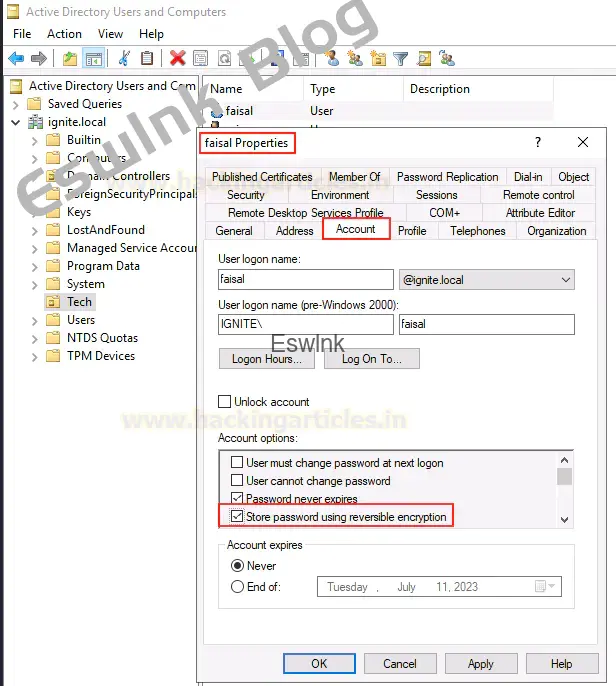Click the Help question mark in dialog title
Image resolution: width=616 pixels, height=686 pixels.
click(538, 143)
